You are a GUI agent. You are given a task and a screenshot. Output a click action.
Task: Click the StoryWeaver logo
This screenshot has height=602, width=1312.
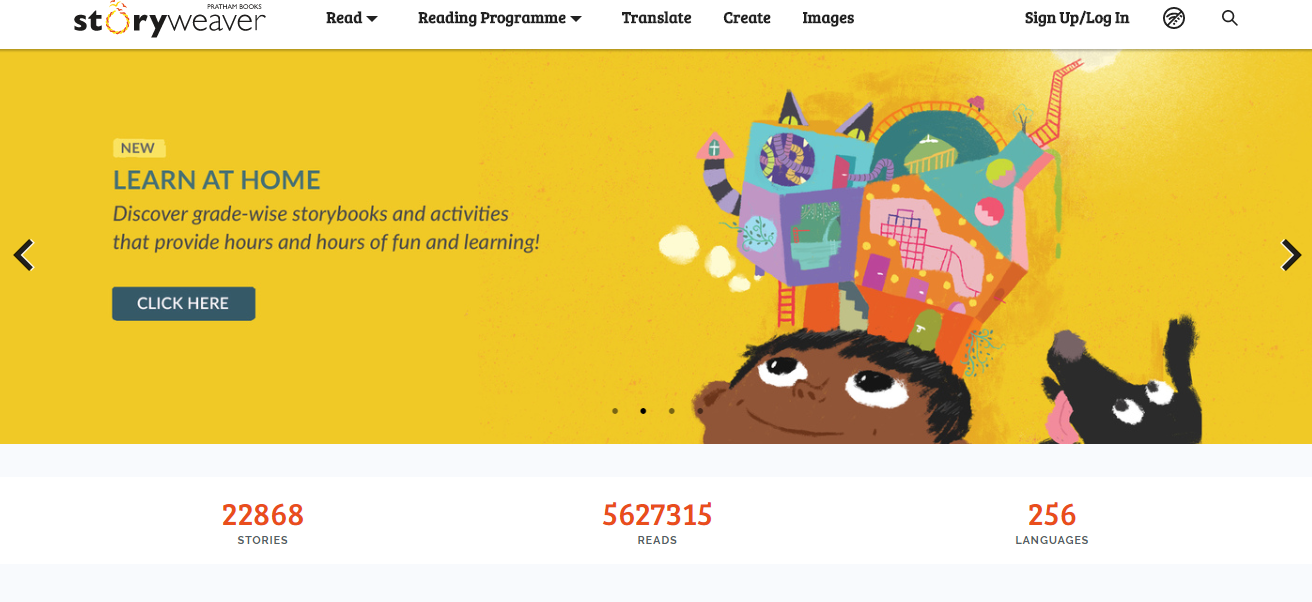click(x=170, y=19)
